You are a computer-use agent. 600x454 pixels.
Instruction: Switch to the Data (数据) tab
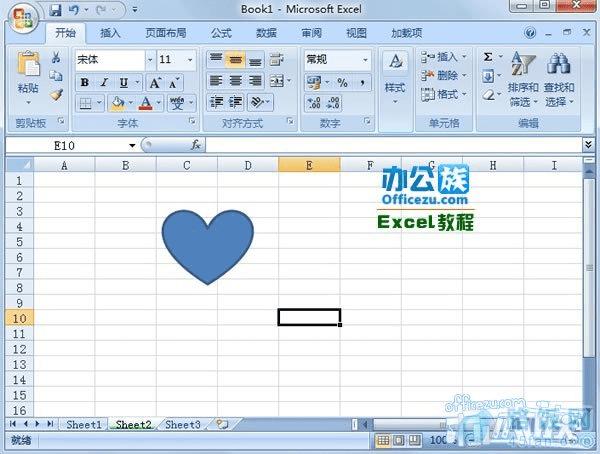click(x=266, y=33)
